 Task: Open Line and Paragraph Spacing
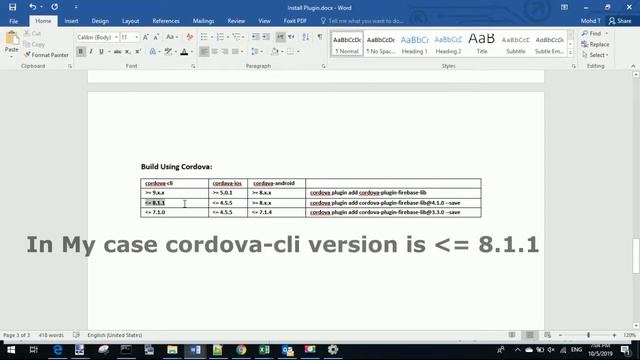tap(255, 51)
